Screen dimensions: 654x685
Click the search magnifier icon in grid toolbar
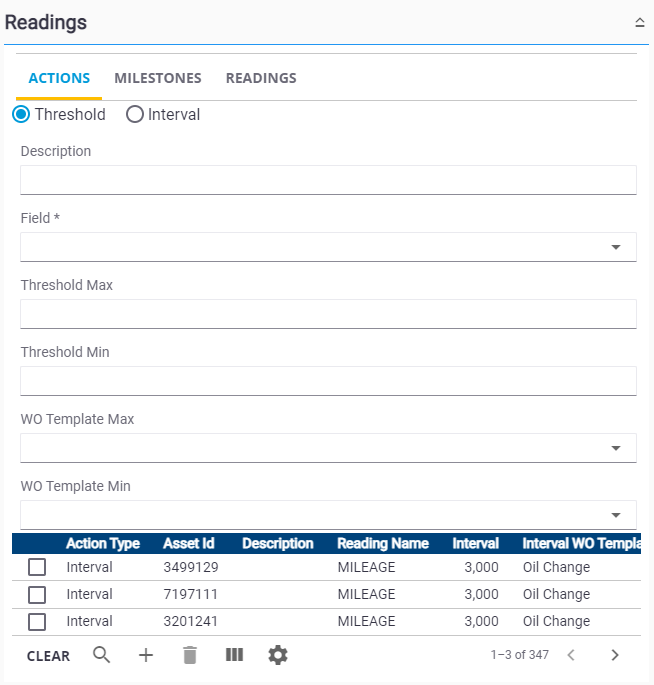coord(101,655)
